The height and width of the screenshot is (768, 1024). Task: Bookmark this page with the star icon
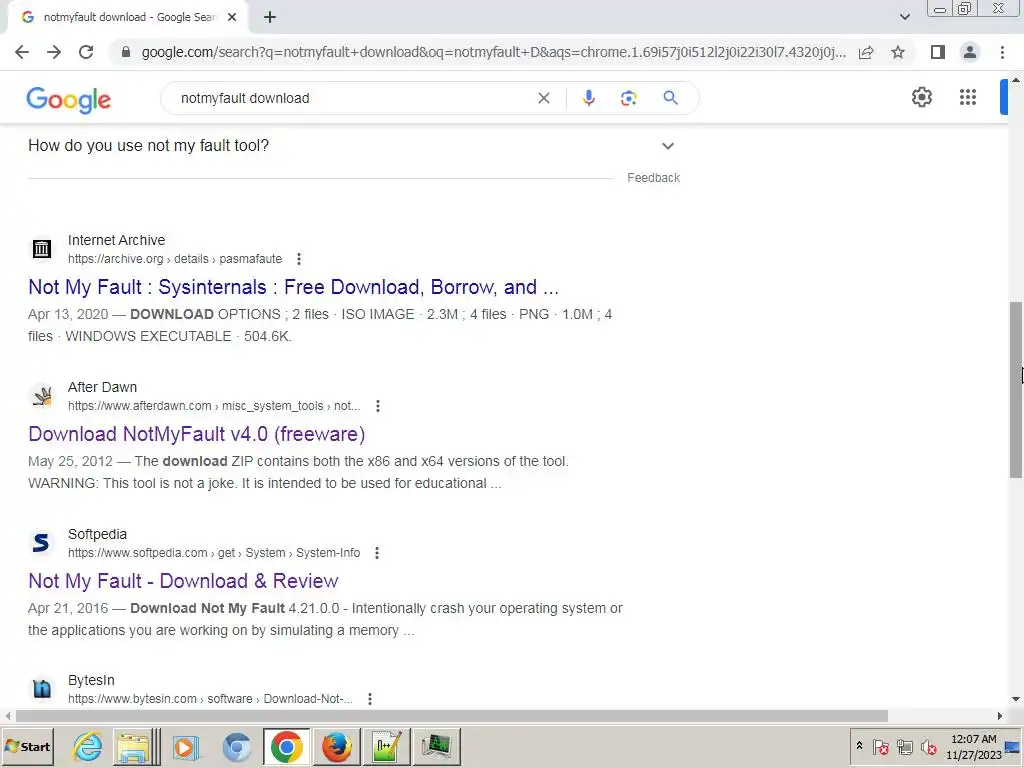(x=898, y=52)
